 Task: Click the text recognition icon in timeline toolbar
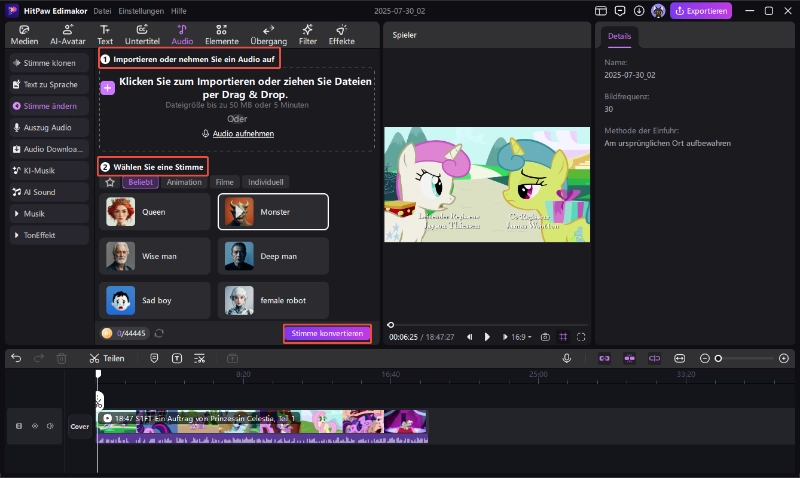[177, 358]
